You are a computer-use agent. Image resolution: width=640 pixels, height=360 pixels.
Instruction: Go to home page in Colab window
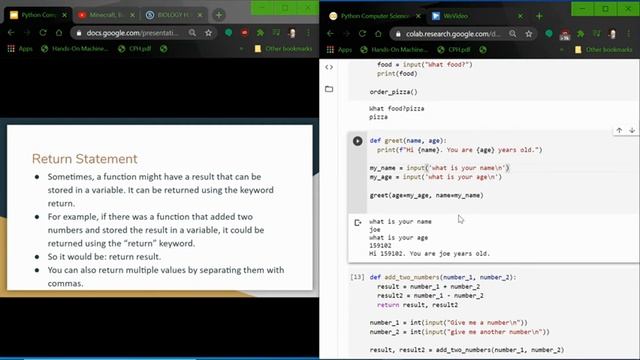(x=378, y=34)
